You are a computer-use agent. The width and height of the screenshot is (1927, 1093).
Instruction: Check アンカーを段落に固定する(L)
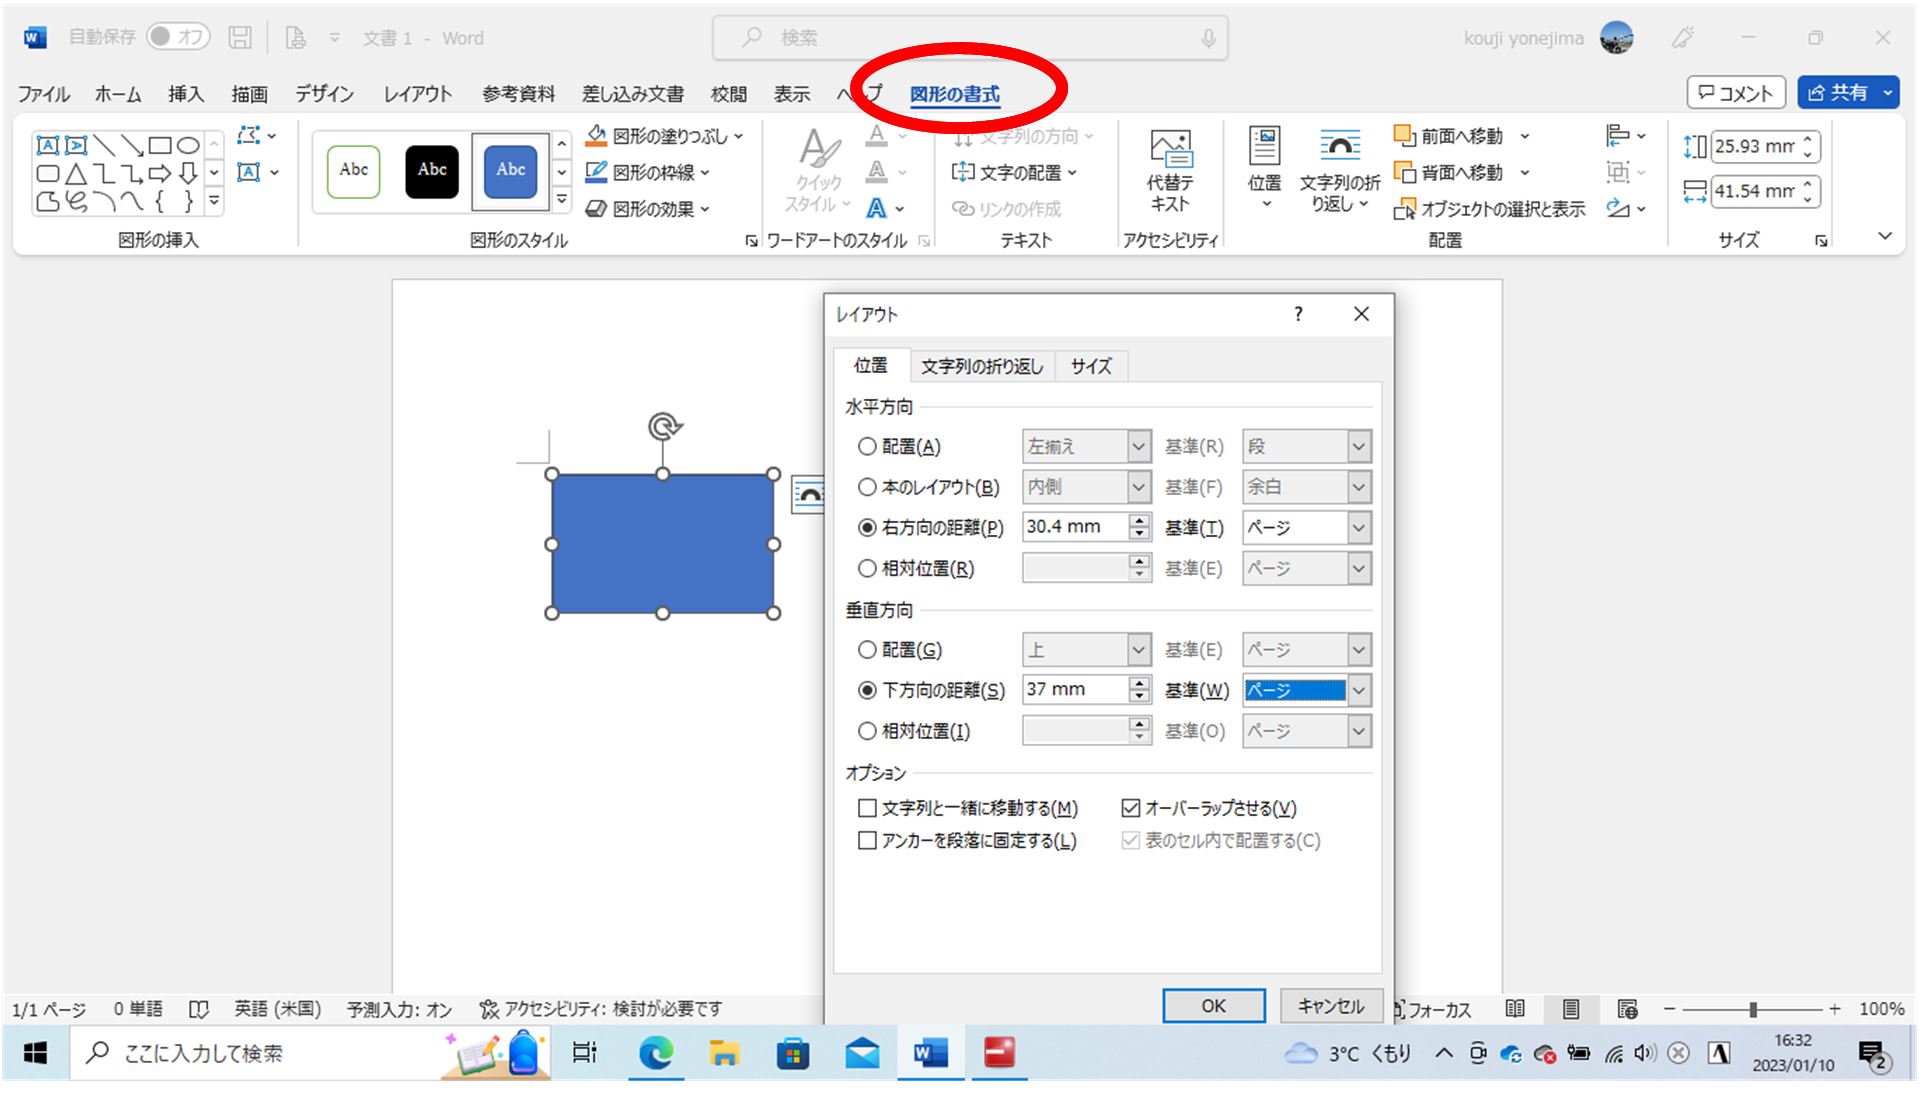tap(867, 841)
